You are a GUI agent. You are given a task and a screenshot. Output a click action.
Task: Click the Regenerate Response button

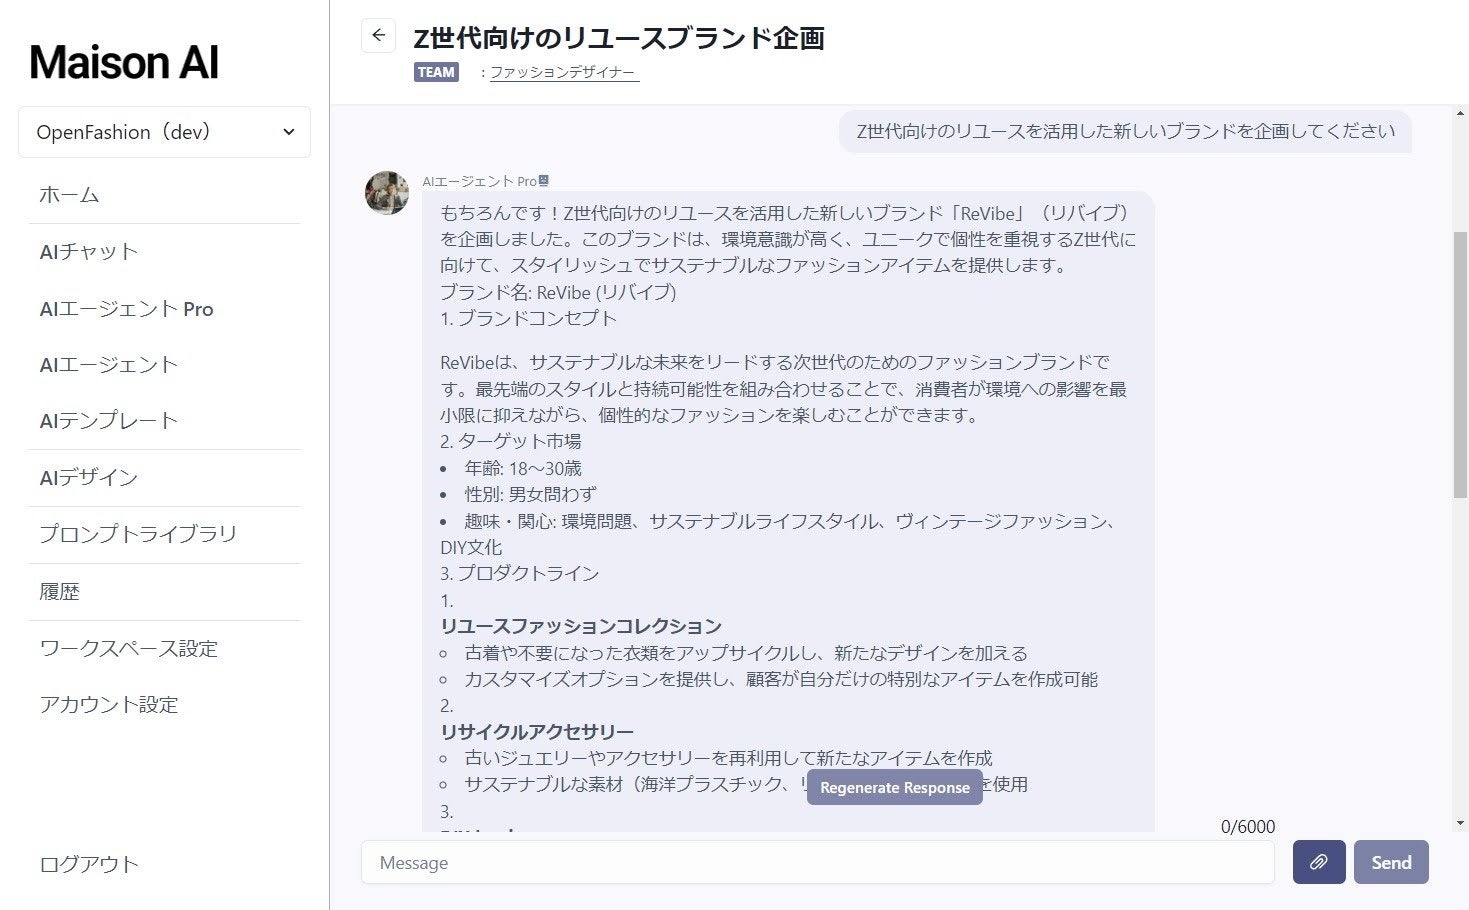tap(895, 787)
